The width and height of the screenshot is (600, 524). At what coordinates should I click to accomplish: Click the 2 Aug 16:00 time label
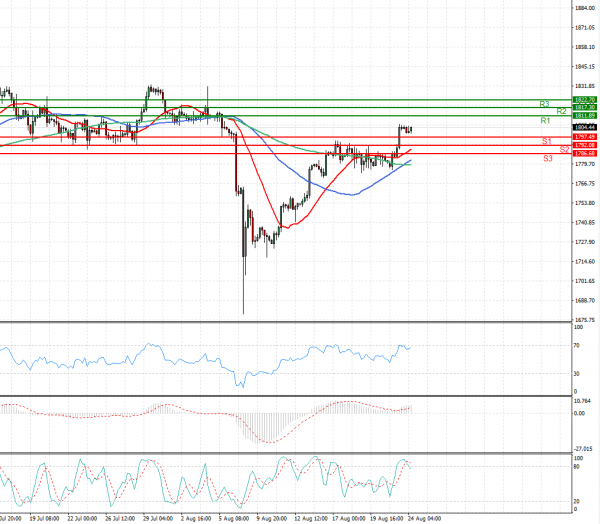196,519
